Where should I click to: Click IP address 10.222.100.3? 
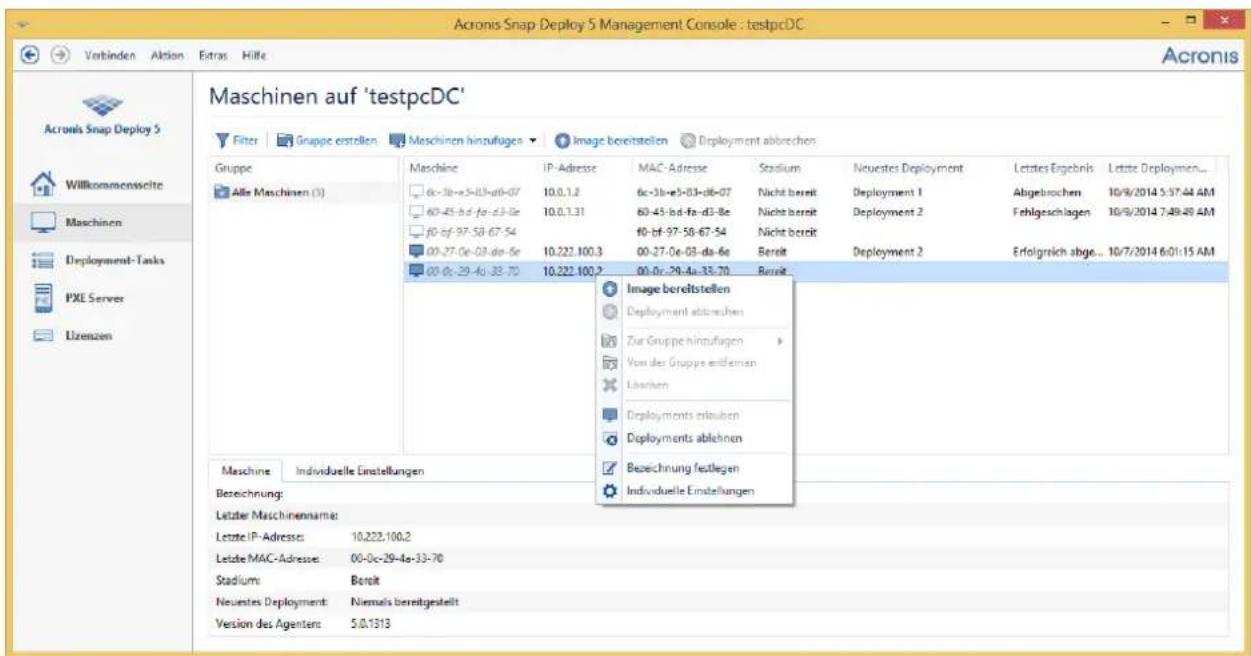(x=572, y=251)
